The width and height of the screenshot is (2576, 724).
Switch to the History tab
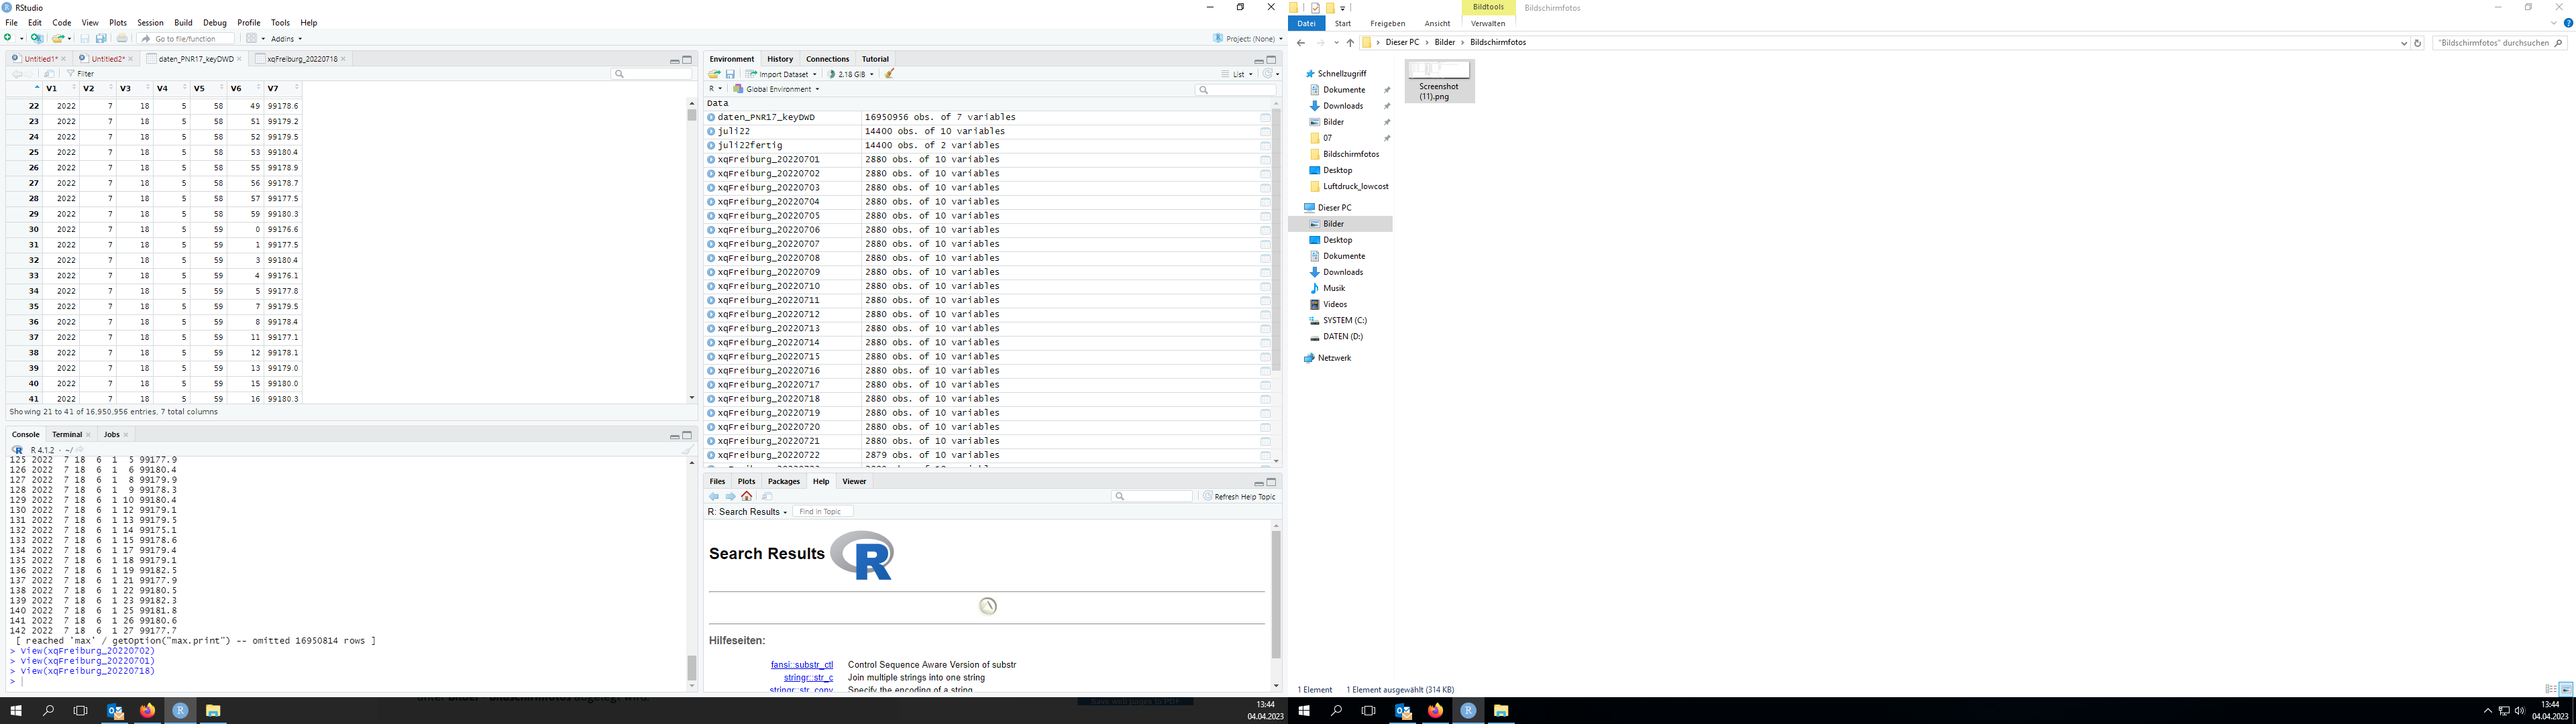[x=779, y=59]
